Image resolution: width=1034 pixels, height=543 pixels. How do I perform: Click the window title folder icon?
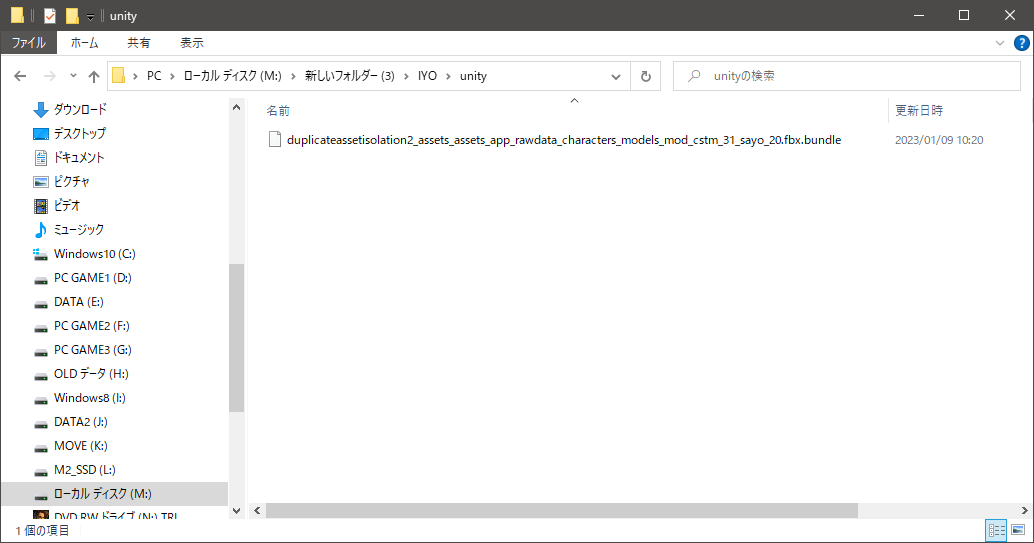tap(18, 15)
